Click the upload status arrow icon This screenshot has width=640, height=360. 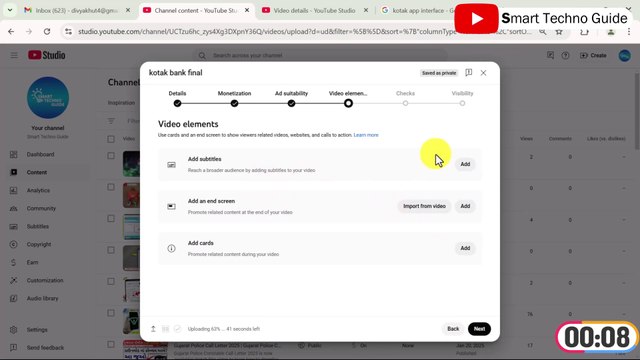153,329
